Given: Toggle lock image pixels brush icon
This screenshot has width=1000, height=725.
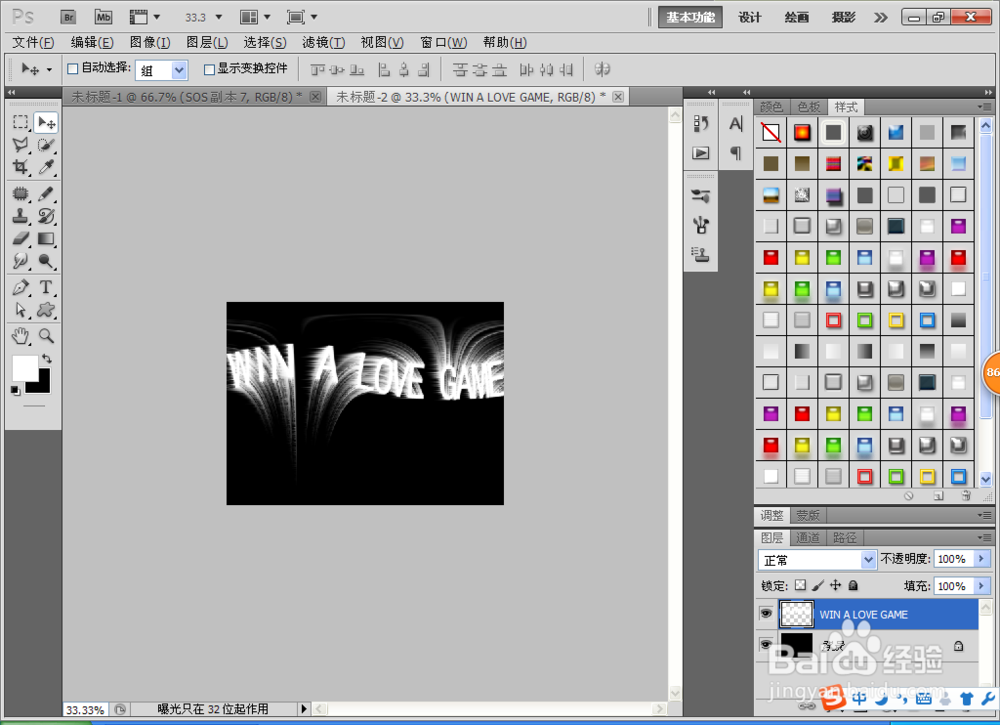Looking at the screenshot, I should (x=818, y=585).
